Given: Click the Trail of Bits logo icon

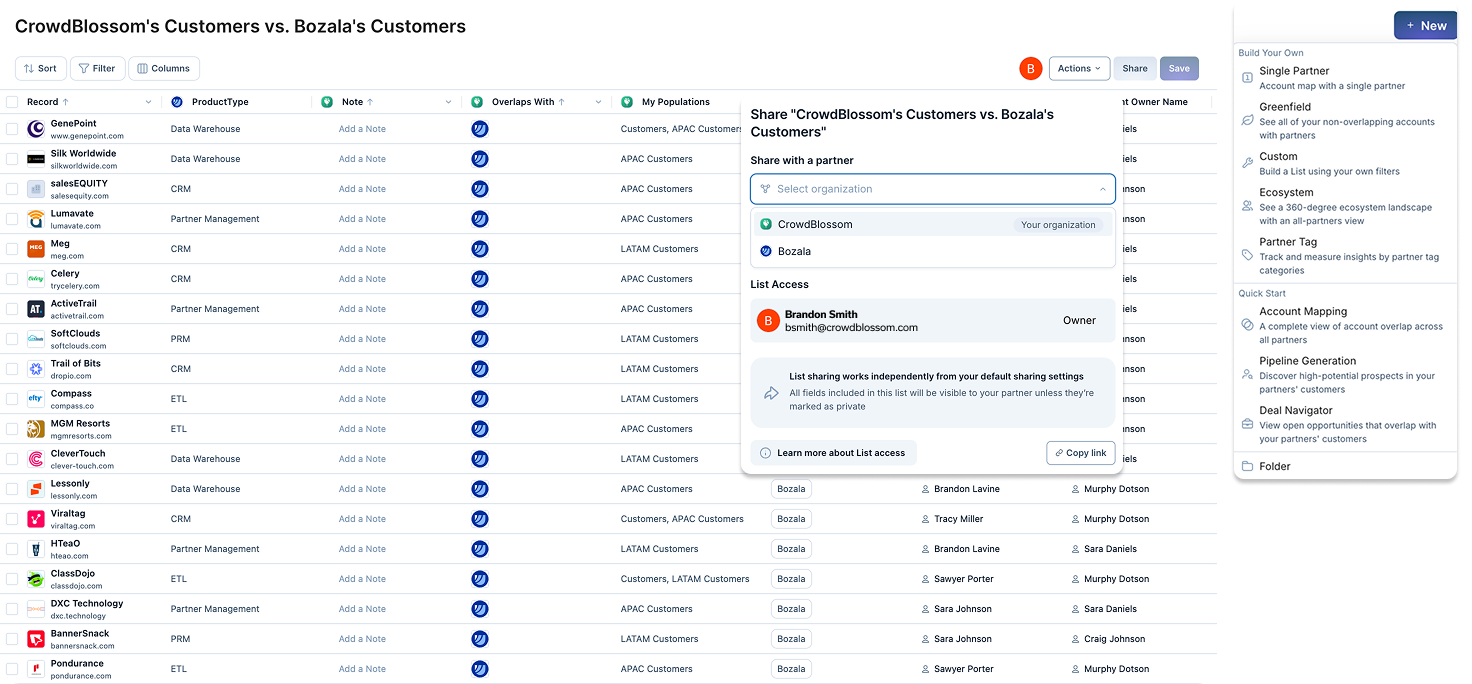Looking at the screenshot, I should pyautogui.click(x=36, y=369).
